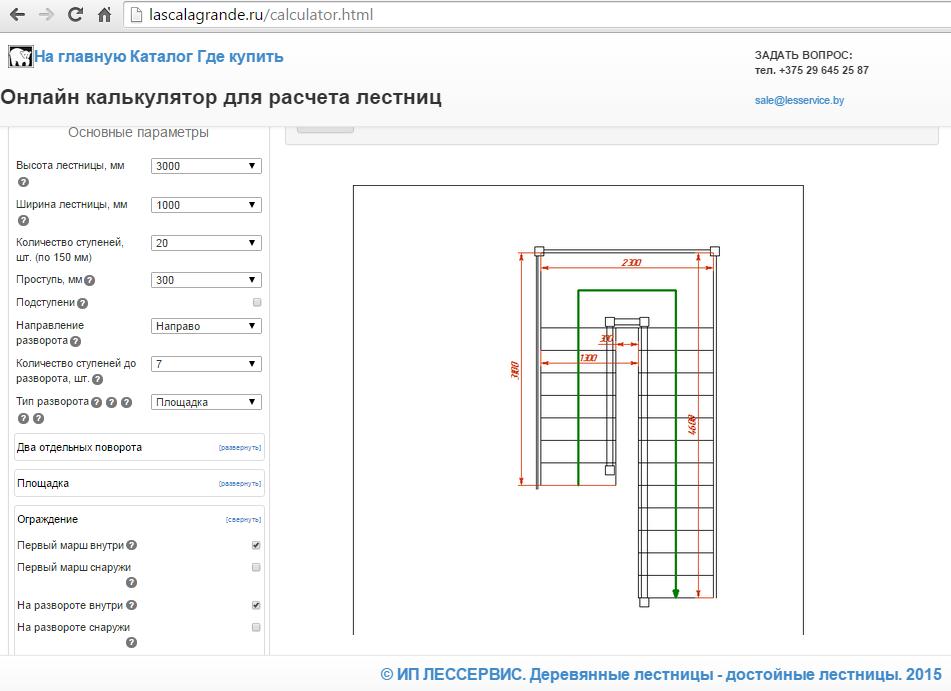Click the first help icon right after Тип разворота
This screenshot has width=951, height=691.
tap(96, 402)
